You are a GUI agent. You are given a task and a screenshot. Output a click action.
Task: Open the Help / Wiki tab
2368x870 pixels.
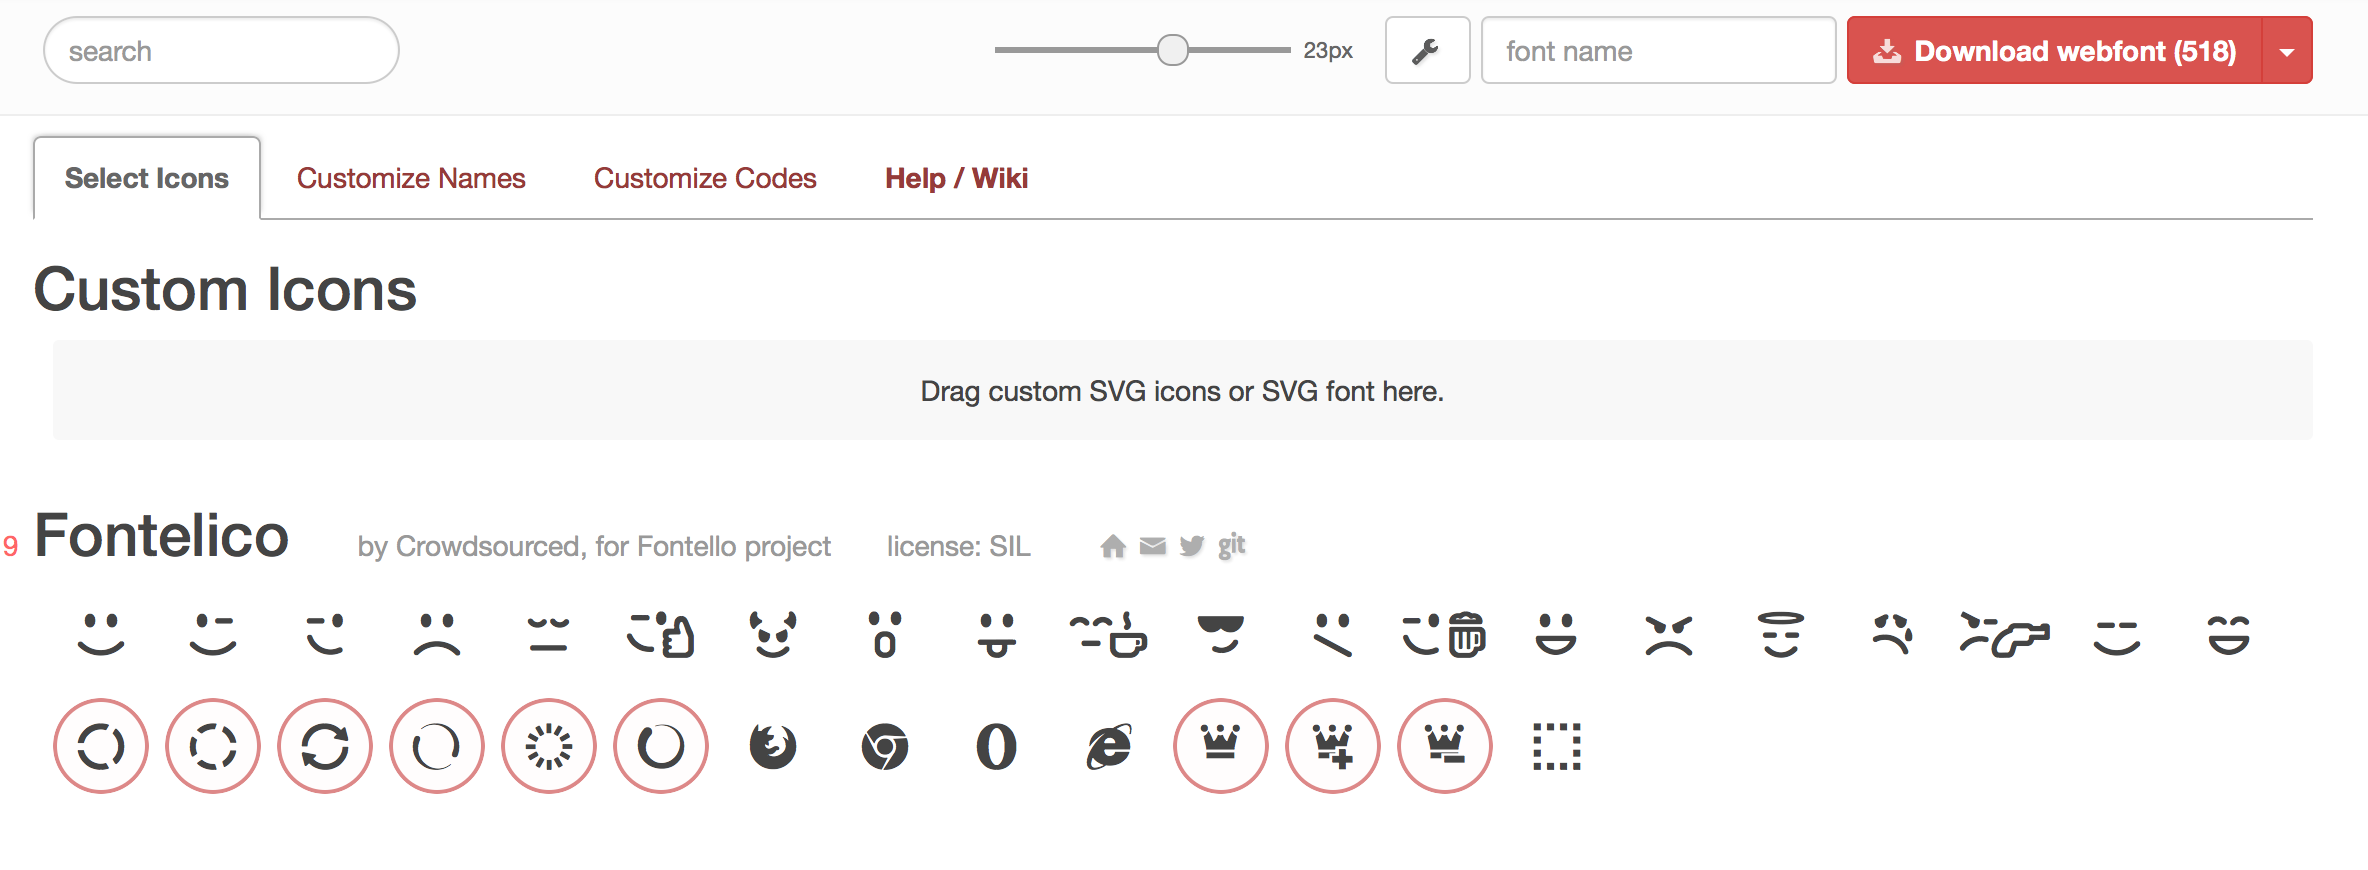pyautogui.click(x=955, y=178)
